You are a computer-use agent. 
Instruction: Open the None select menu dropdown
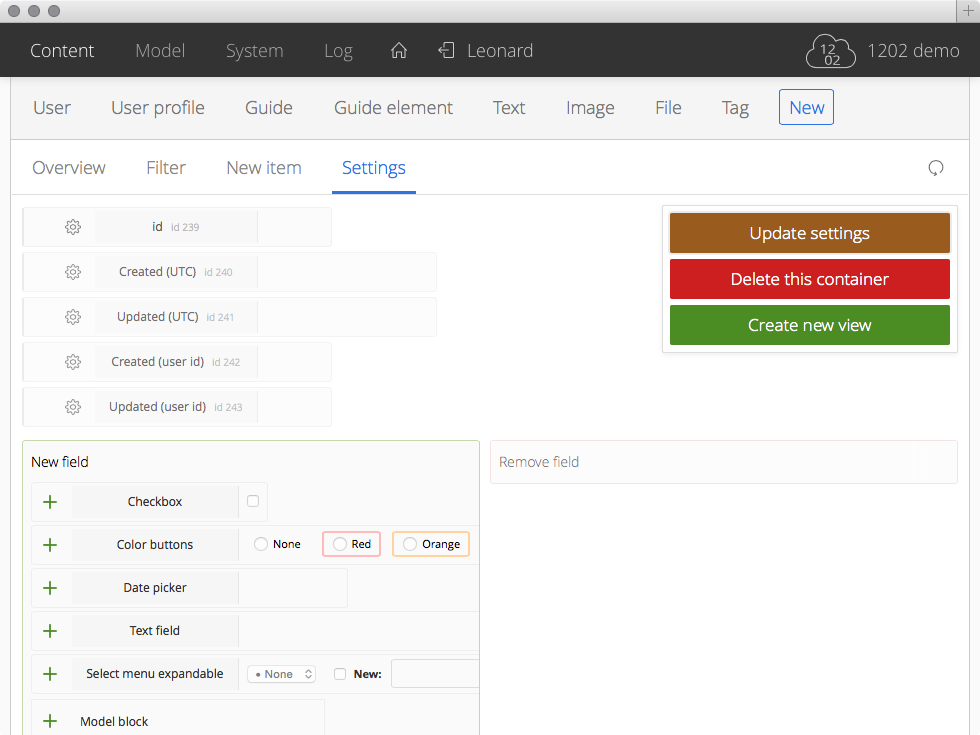pyautogui.click(x=281, y=674)
